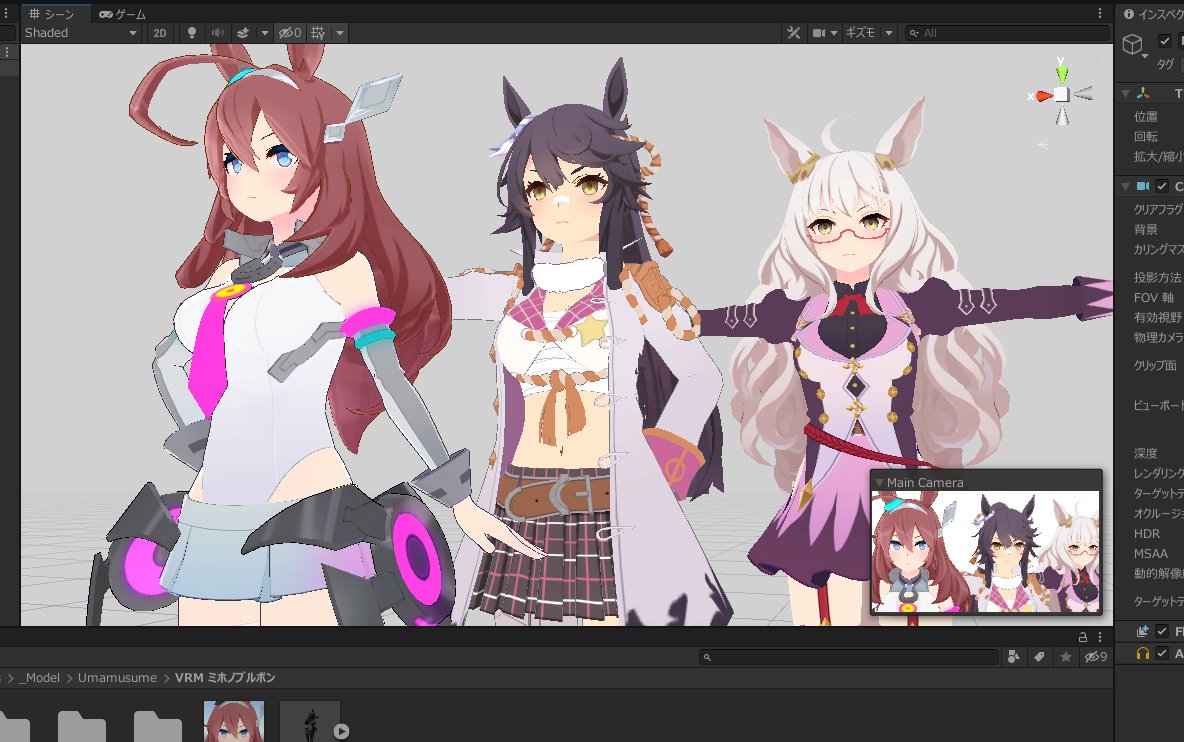Open the ギズモ dropdown arrow
The height and width of the screenshot is (742, 1184).
[x=889, y=32]
